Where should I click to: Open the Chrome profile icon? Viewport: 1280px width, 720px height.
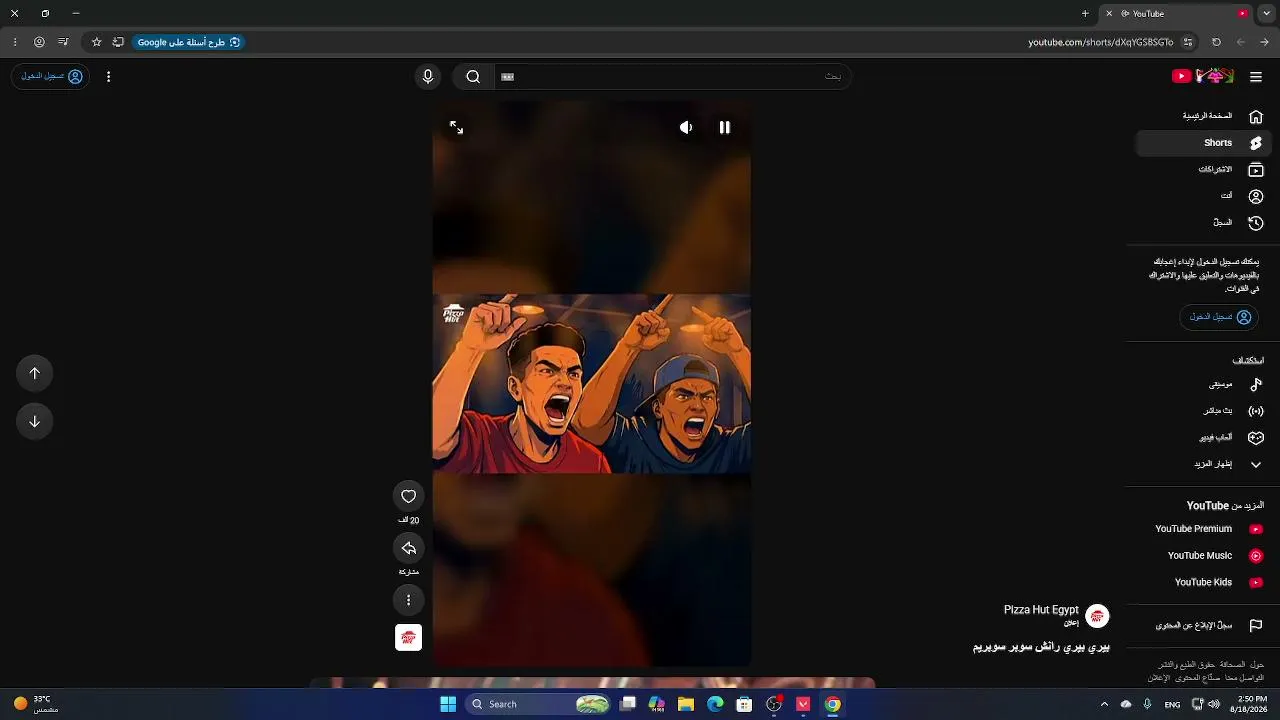[39, 42]
